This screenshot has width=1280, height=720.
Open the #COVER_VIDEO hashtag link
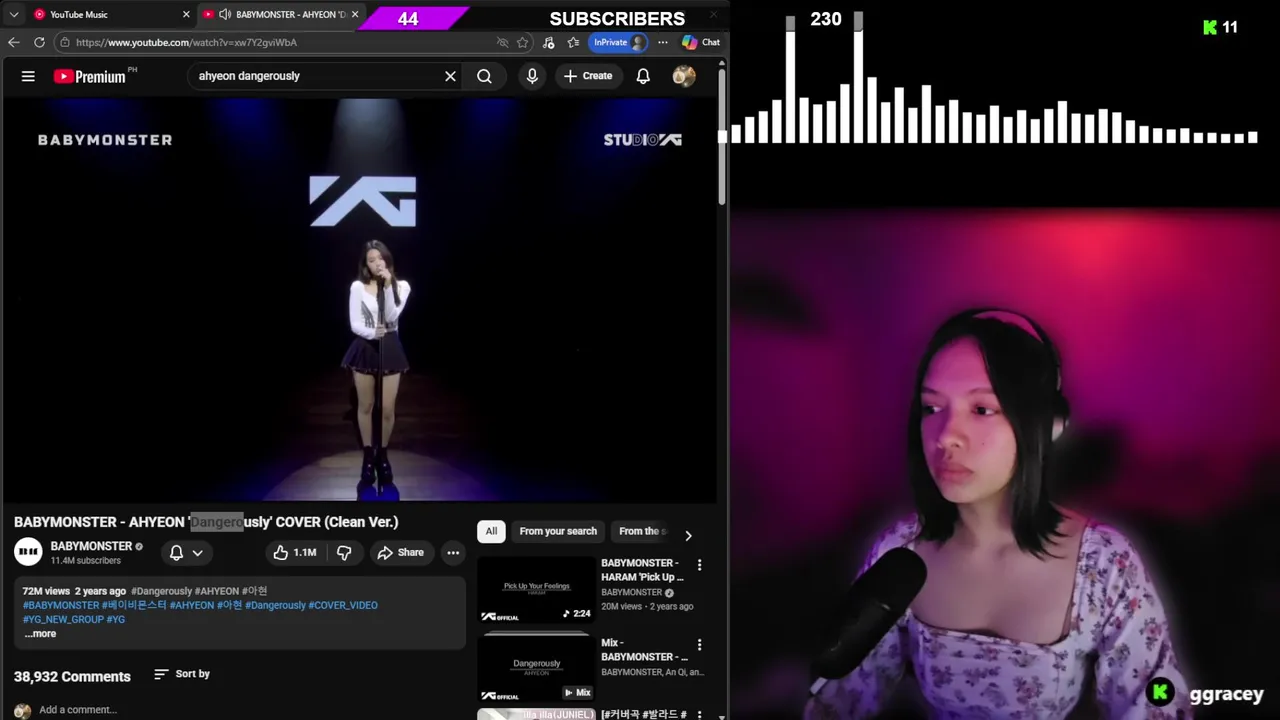tap(343, 605)
